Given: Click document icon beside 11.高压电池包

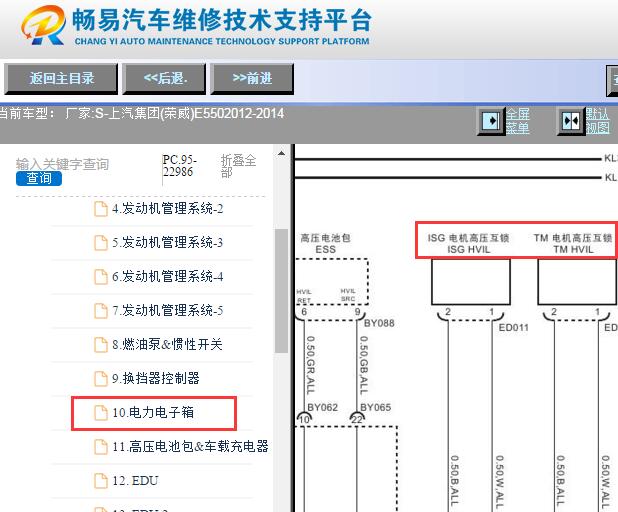Looking at the screenshot, I should pos(101,447).
